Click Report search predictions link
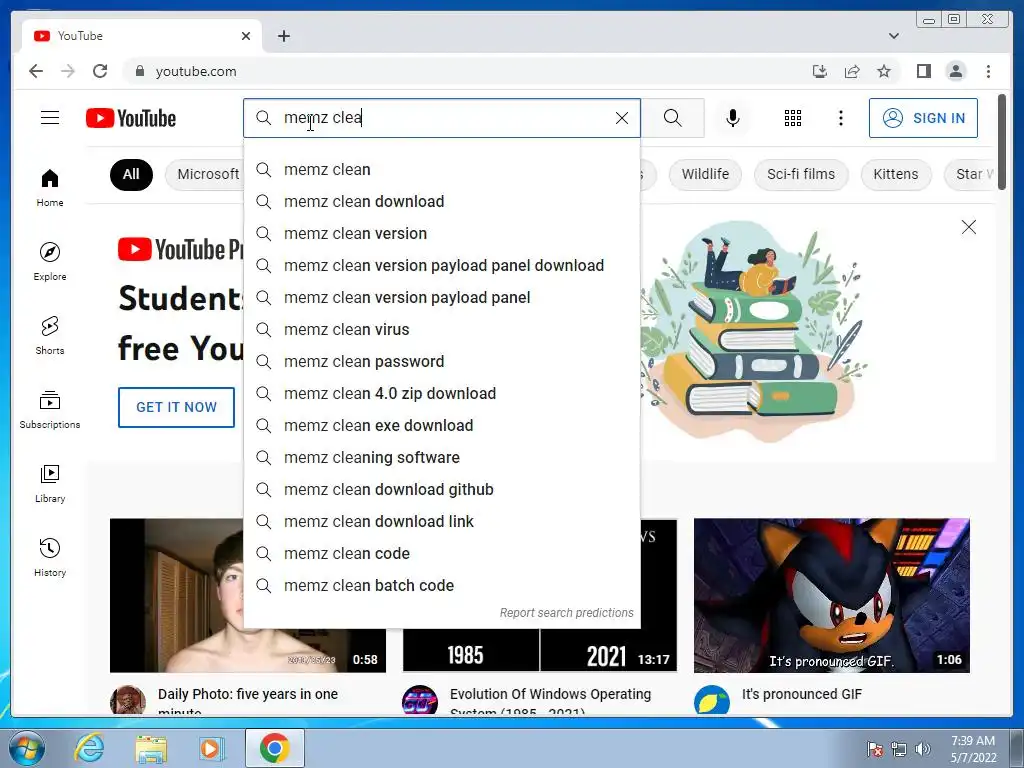The width and height of the screenshot is (1024, 768). (x=566, y=613)
